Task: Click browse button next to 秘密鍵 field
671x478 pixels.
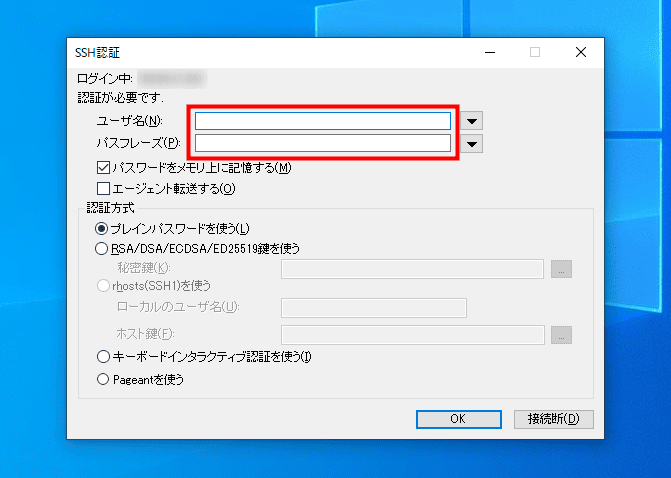Action: tap(561, 269)
